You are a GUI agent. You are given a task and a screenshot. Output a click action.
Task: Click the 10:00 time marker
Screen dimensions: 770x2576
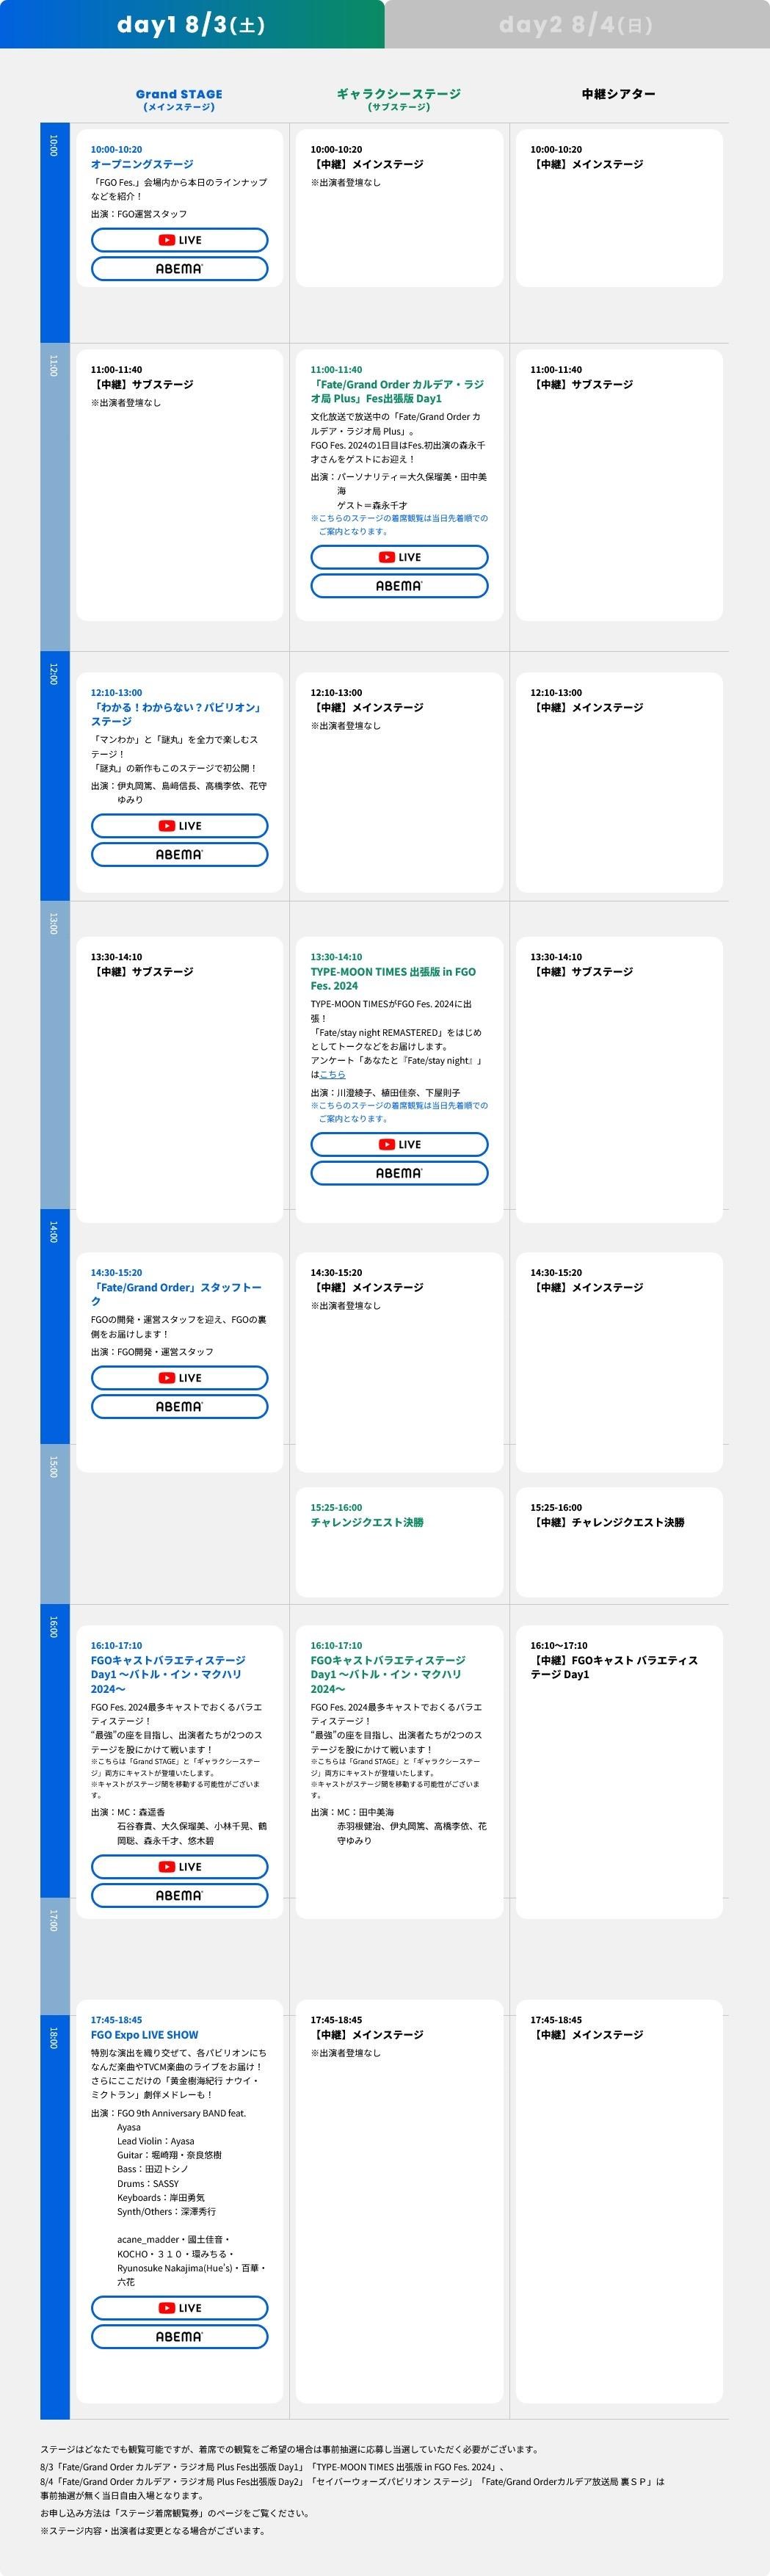(54, 146)
